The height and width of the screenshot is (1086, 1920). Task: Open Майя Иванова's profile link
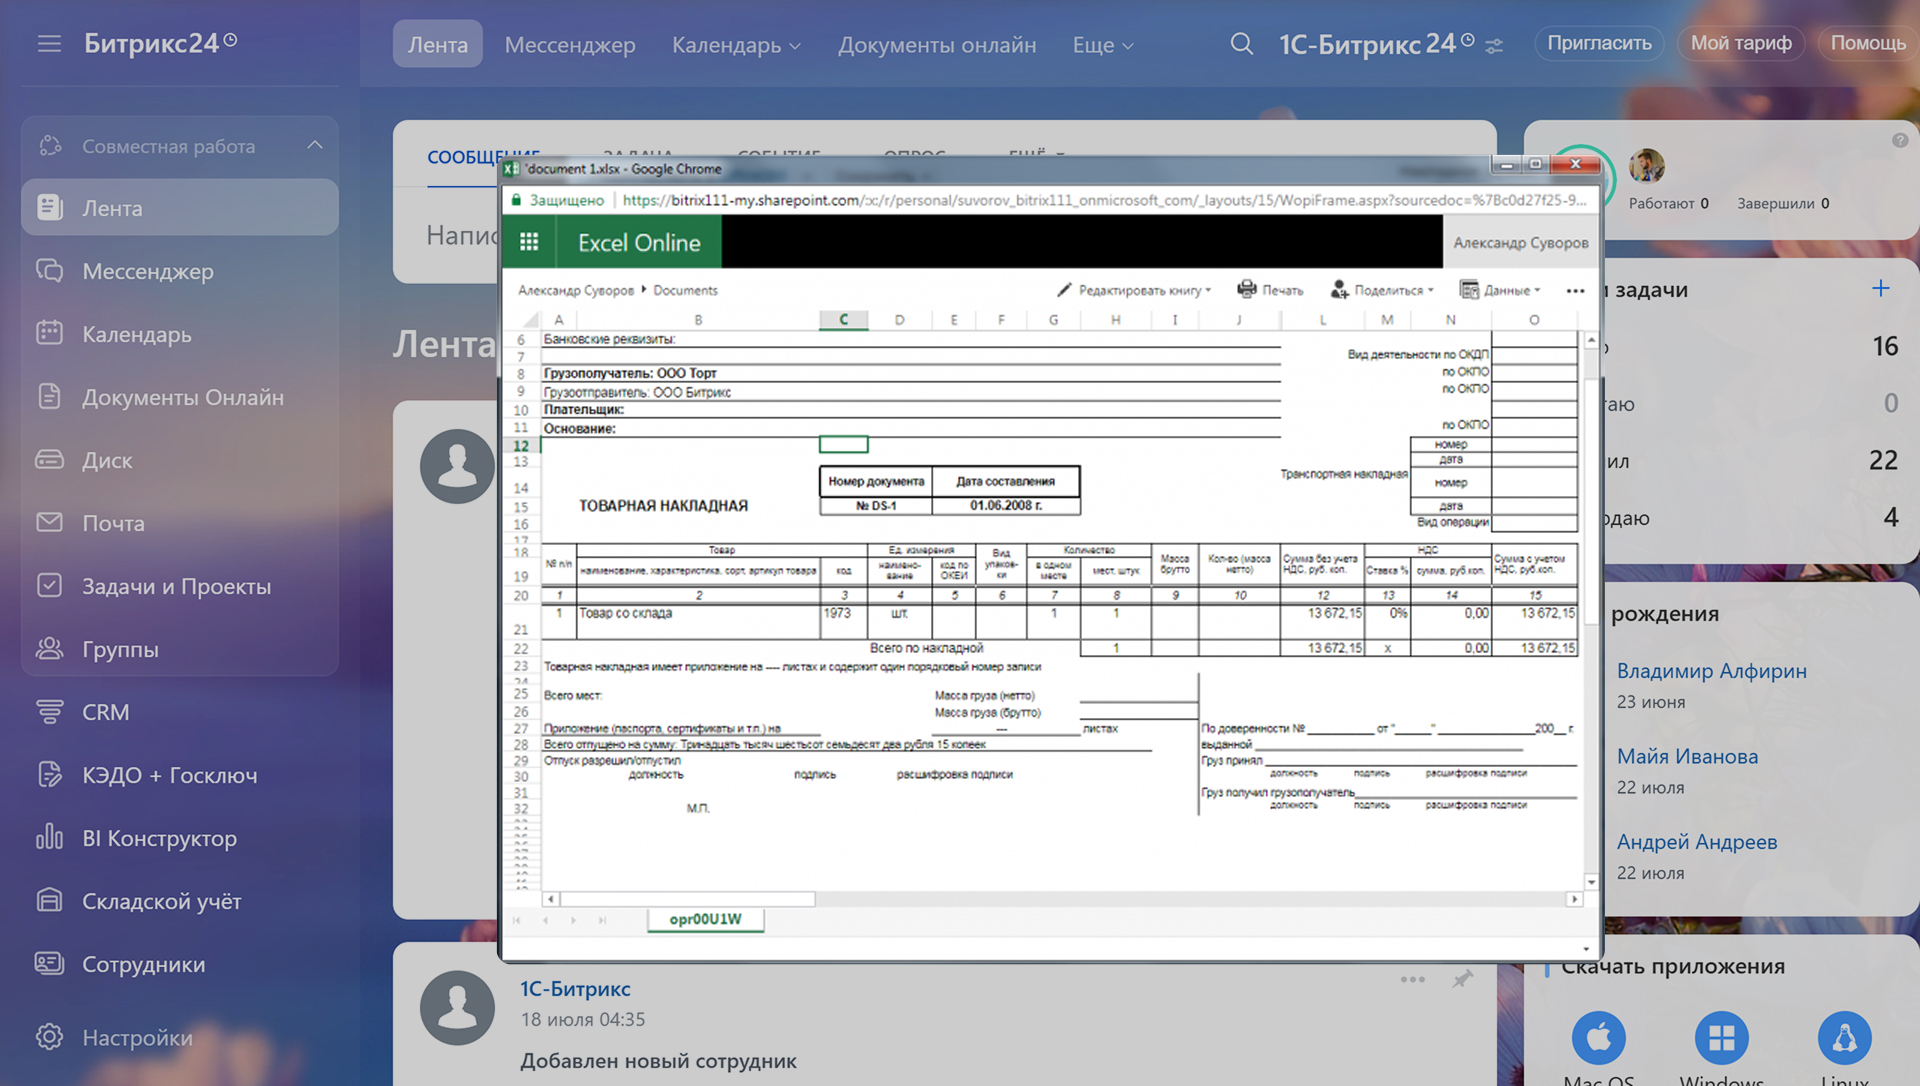tap(1687, 756)
